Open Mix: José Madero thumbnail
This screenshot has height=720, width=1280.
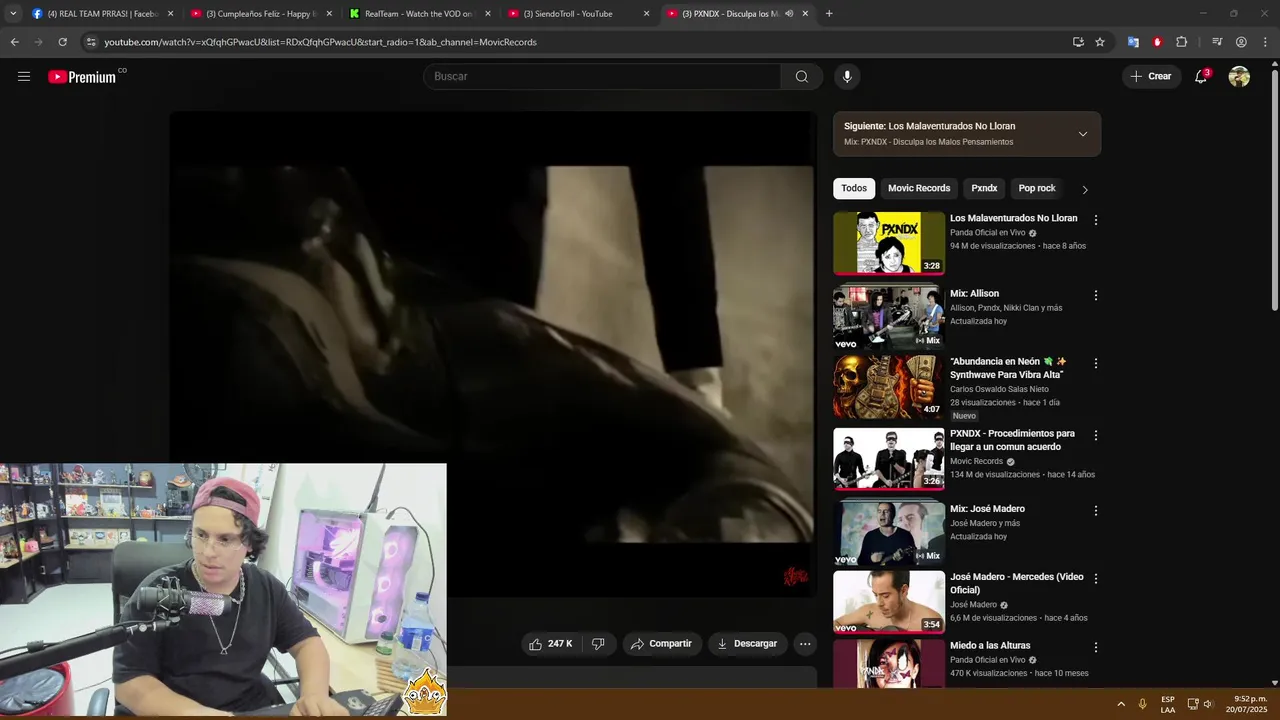pos(889,533)
